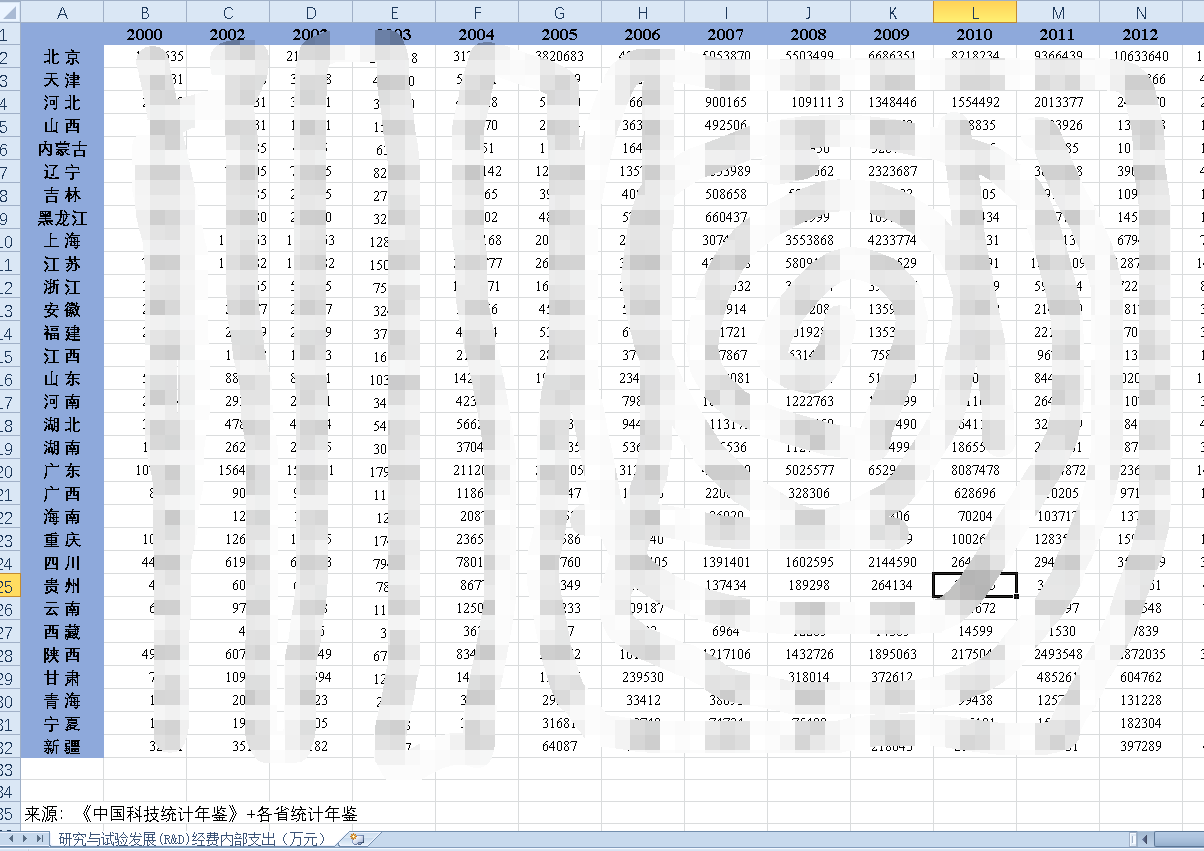
Task: Click cell containing 900165
Action: pos(725,103)
